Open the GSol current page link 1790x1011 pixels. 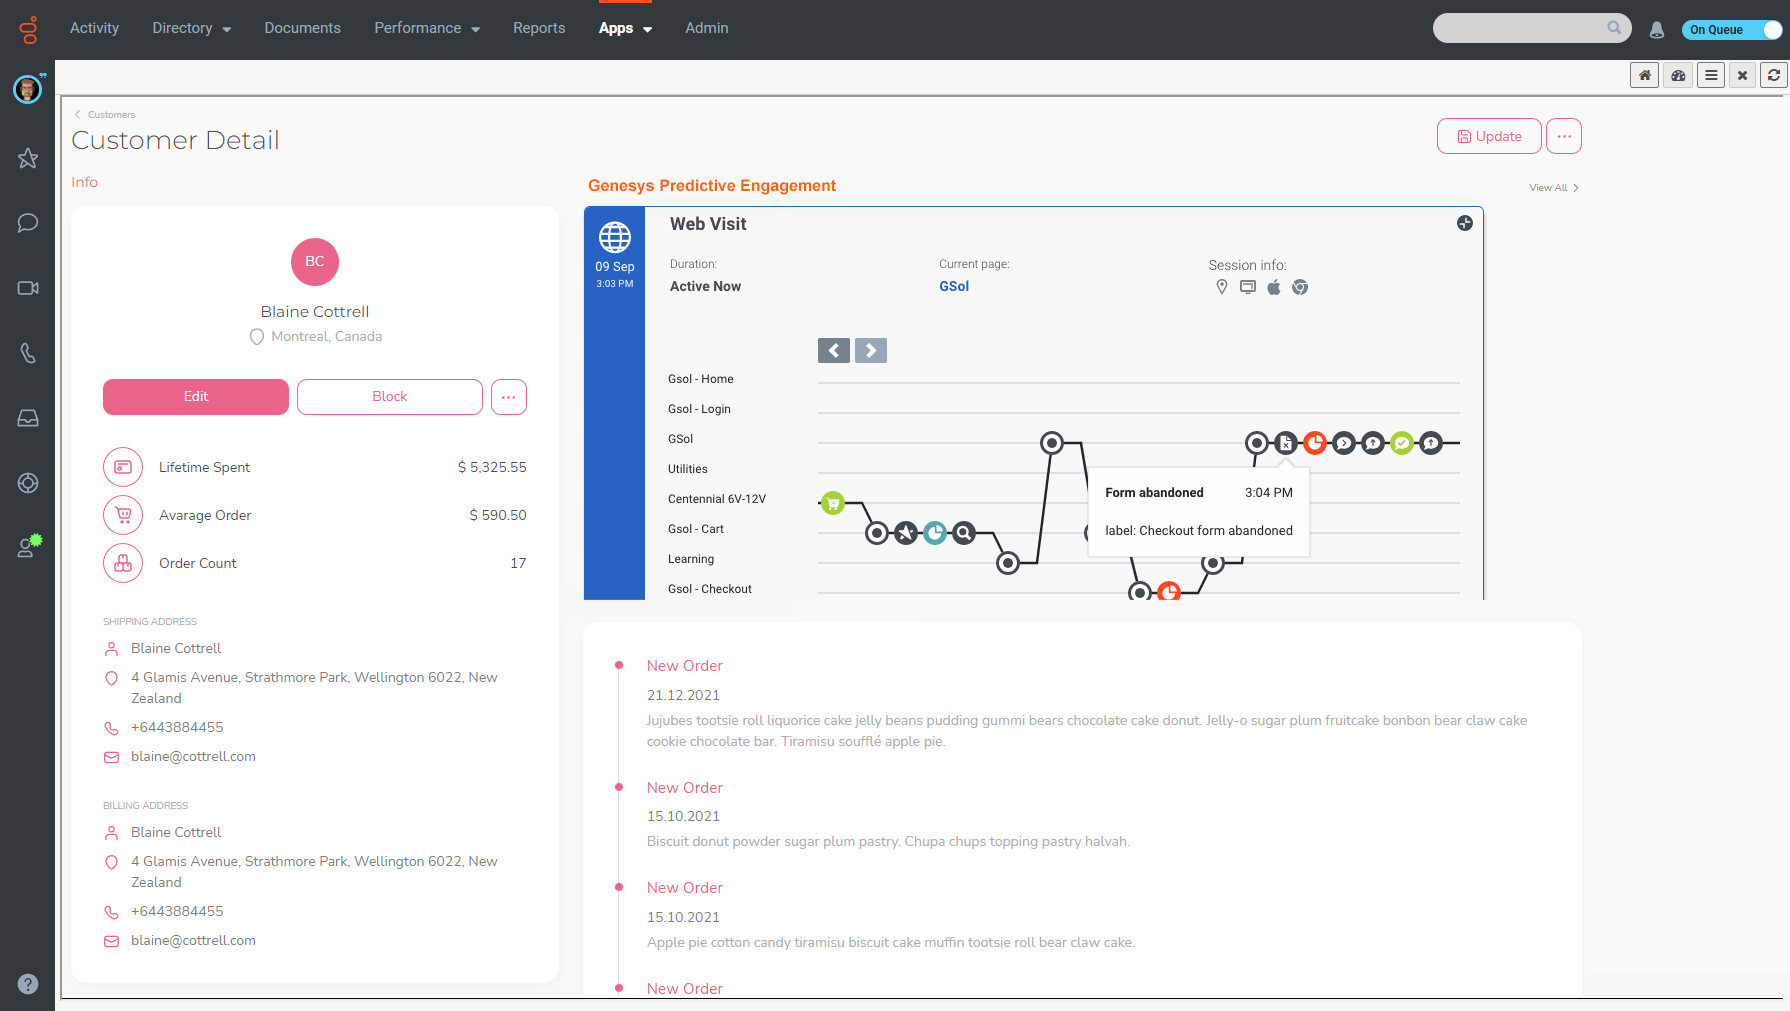click(953, 286)
